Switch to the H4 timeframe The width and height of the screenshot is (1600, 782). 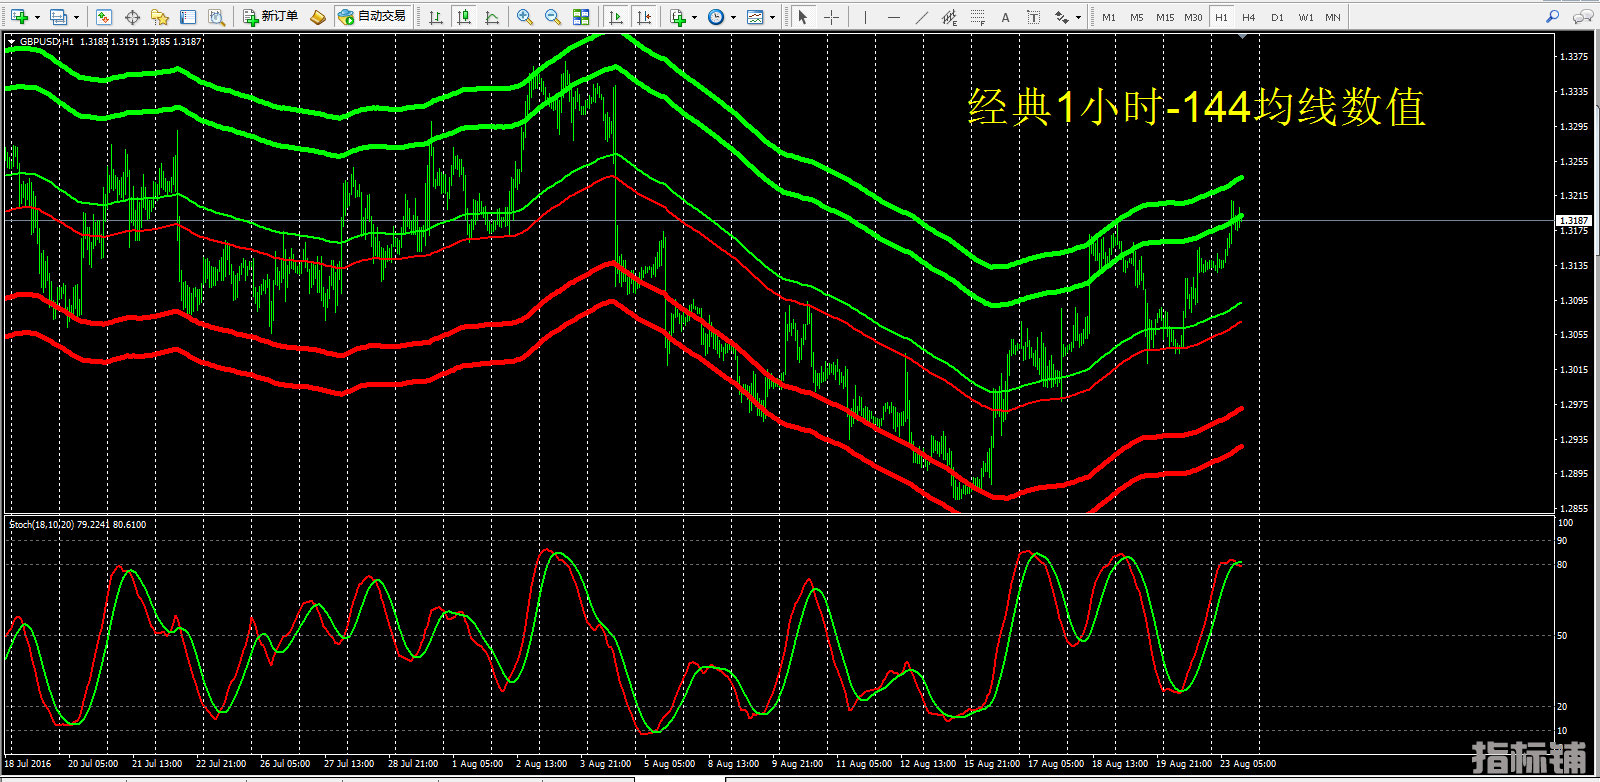[1249, 17]
